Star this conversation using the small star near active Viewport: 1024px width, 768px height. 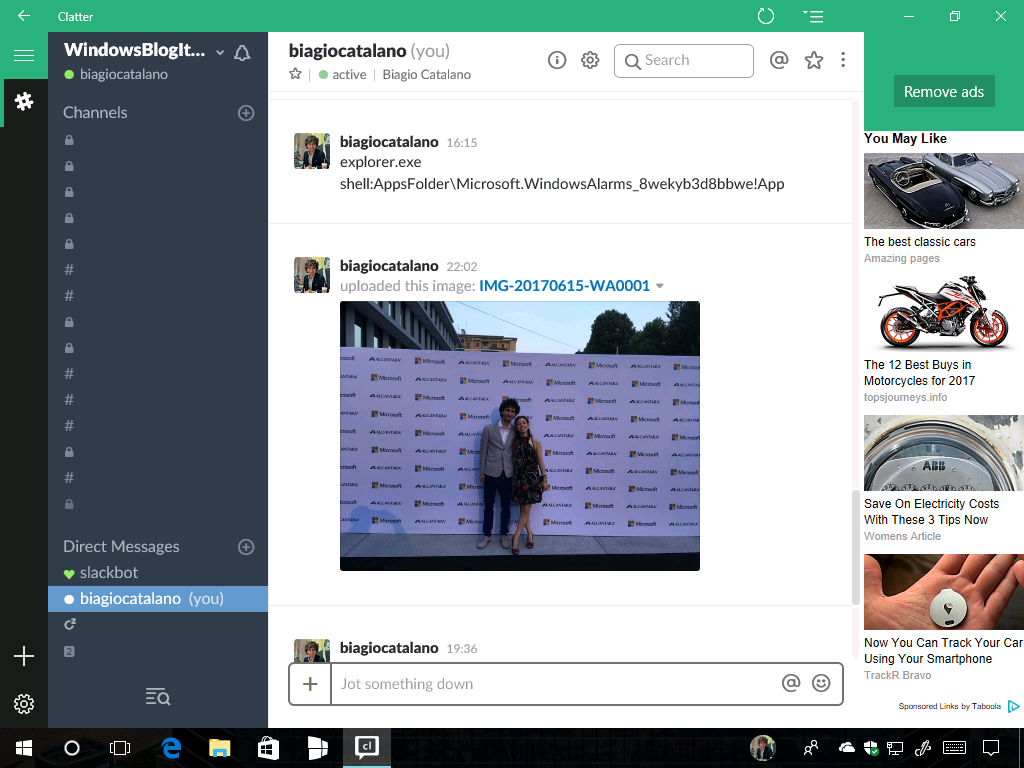(295, 74)
